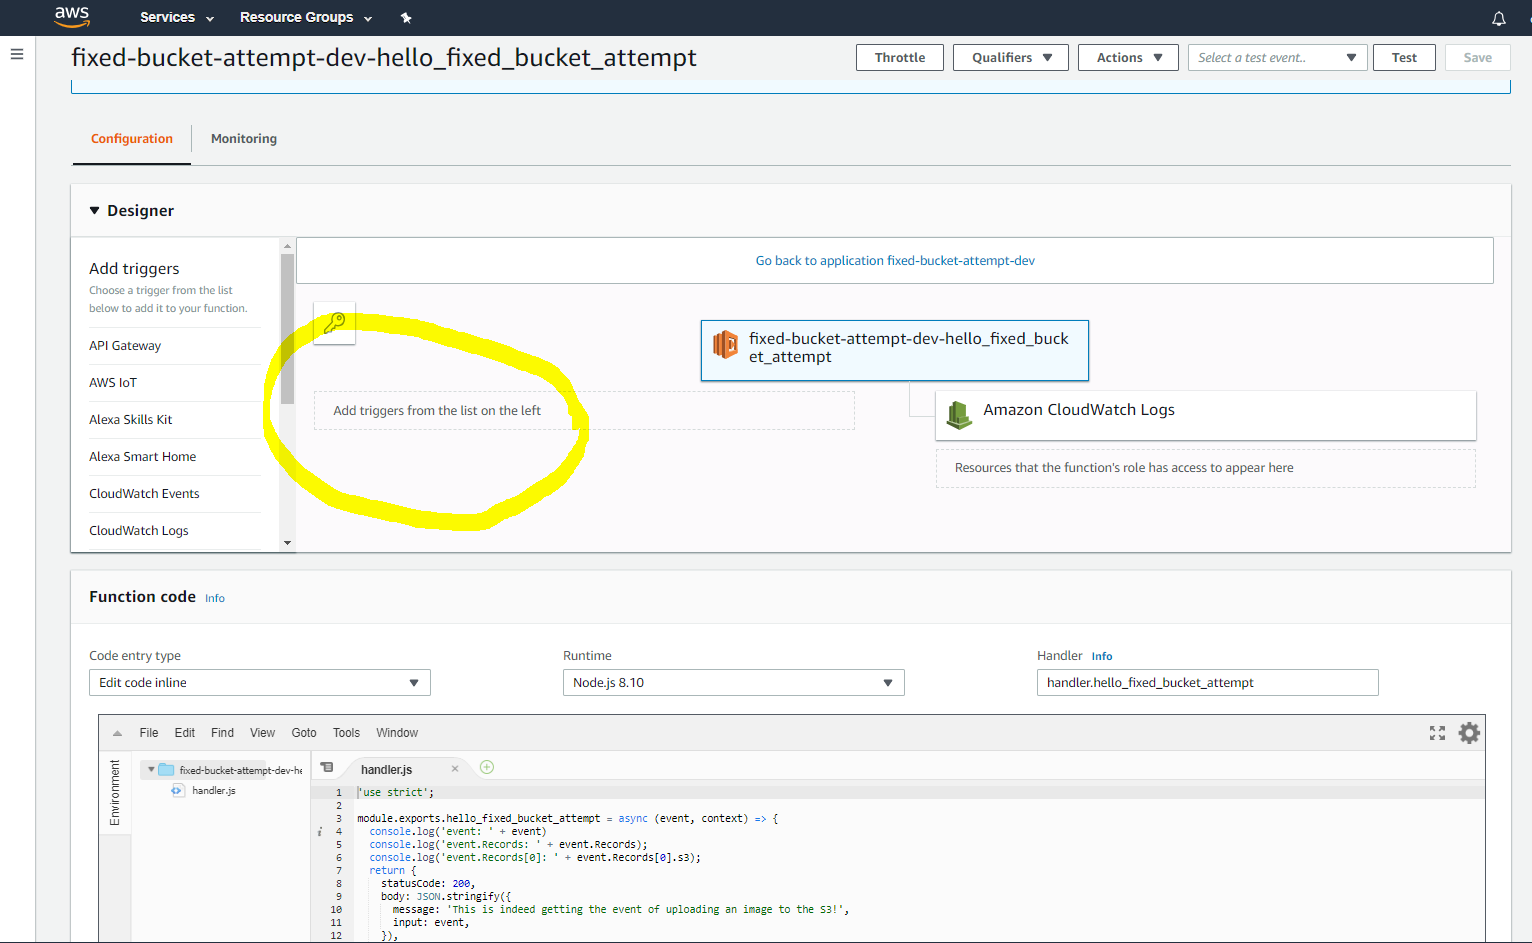This screenshot has width=1532, height=943.
Task: Collapse the fixed-bucket-attempt folder in file tree
Action: coord(151,770)
